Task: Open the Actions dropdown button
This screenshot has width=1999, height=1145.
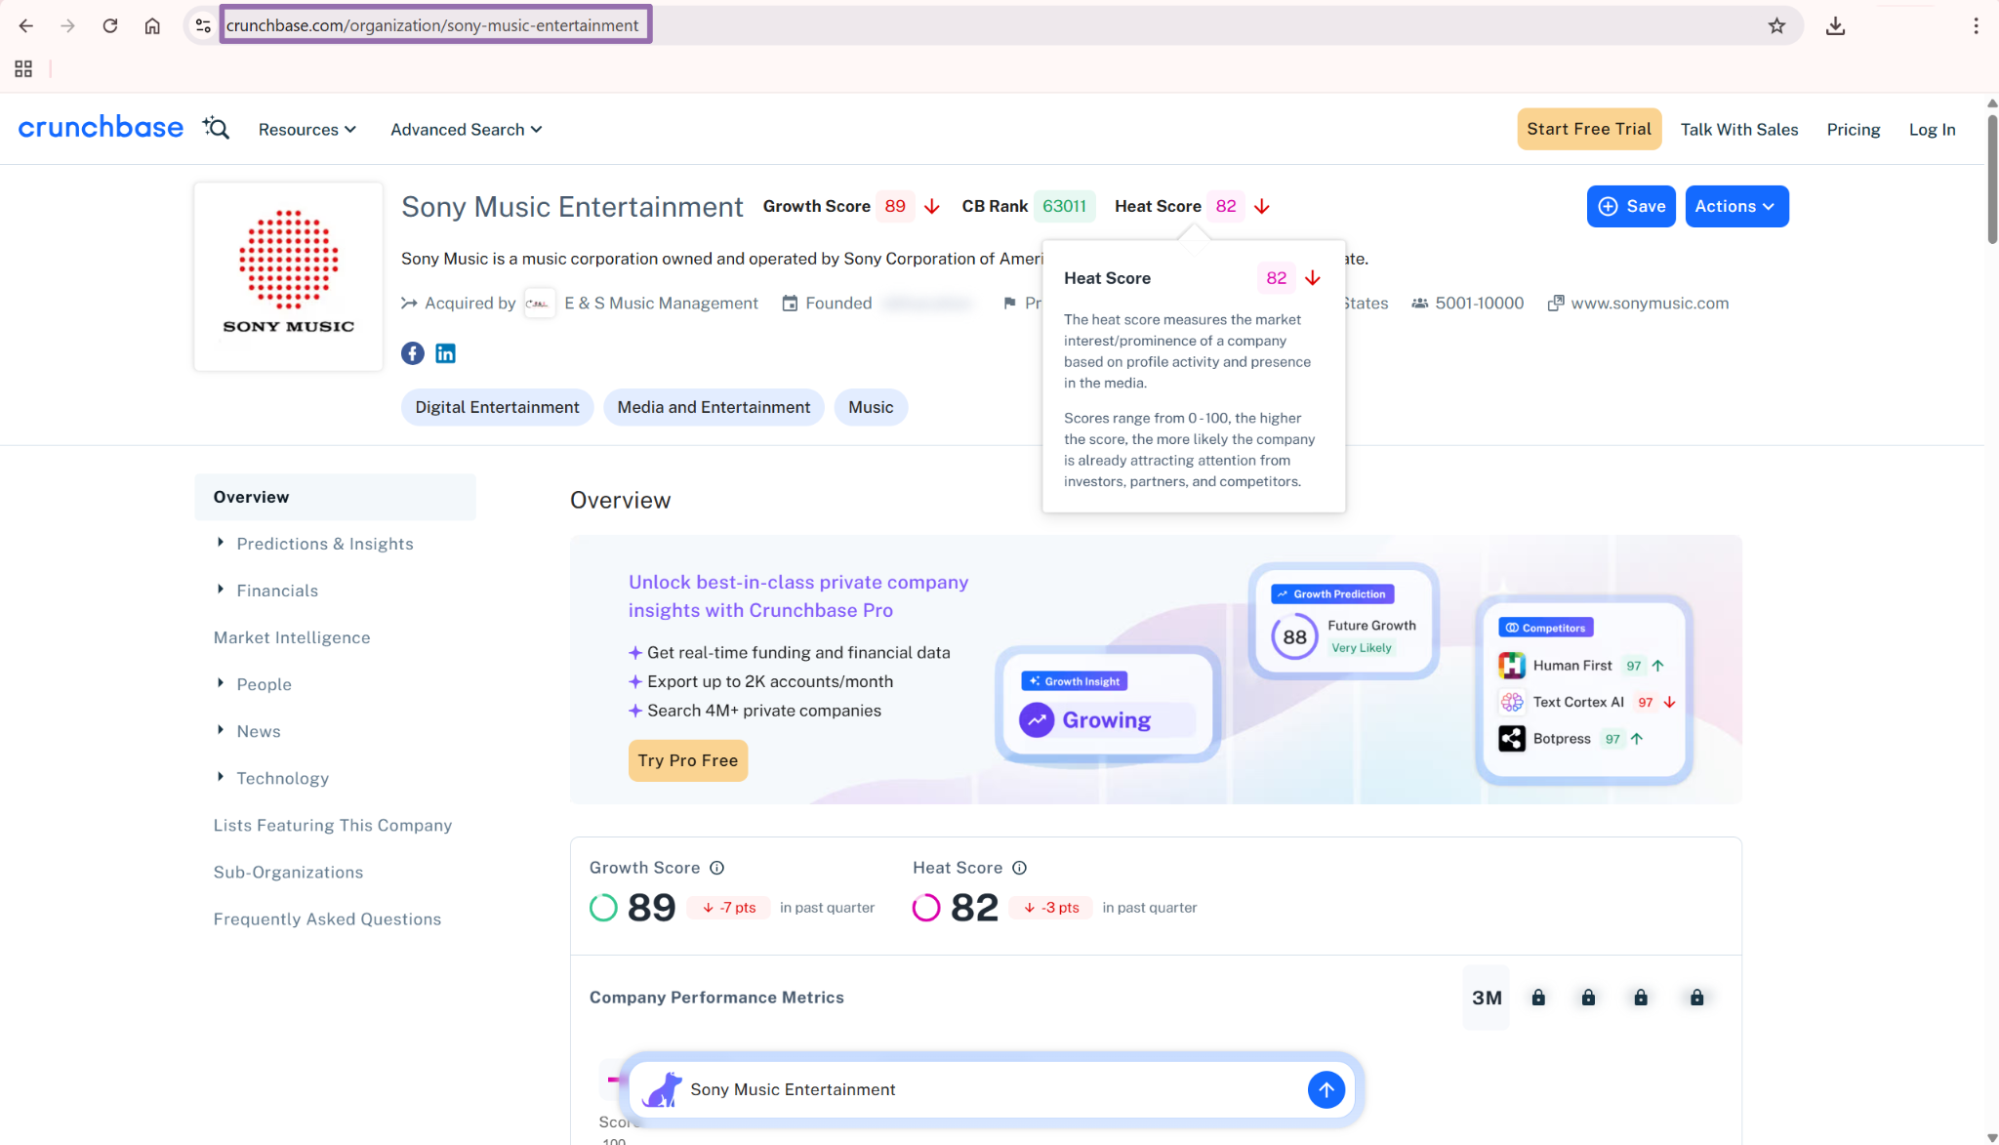Action: 1736,206
